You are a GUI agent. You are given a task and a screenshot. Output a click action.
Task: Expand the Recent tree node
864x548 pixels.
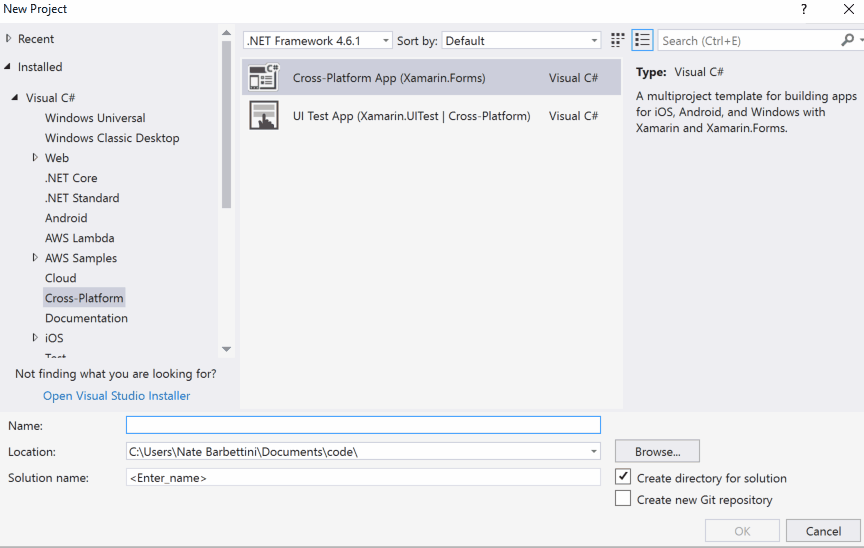click(9, 39)
